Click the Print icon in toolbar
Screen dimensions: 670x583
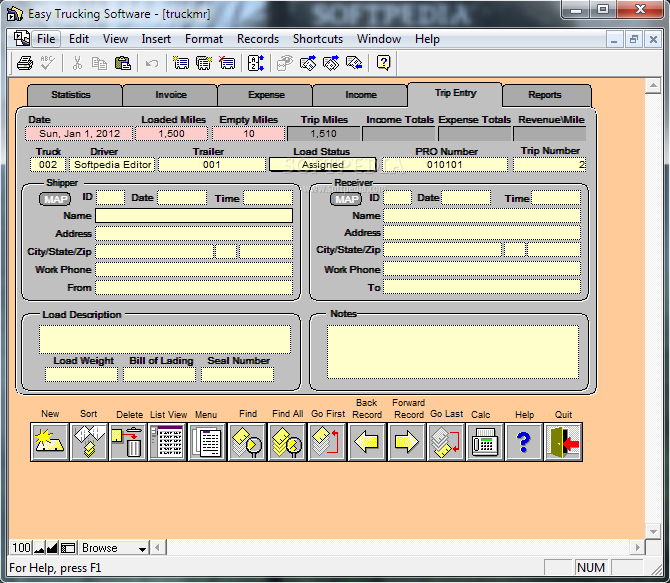[x=25, y=63]
